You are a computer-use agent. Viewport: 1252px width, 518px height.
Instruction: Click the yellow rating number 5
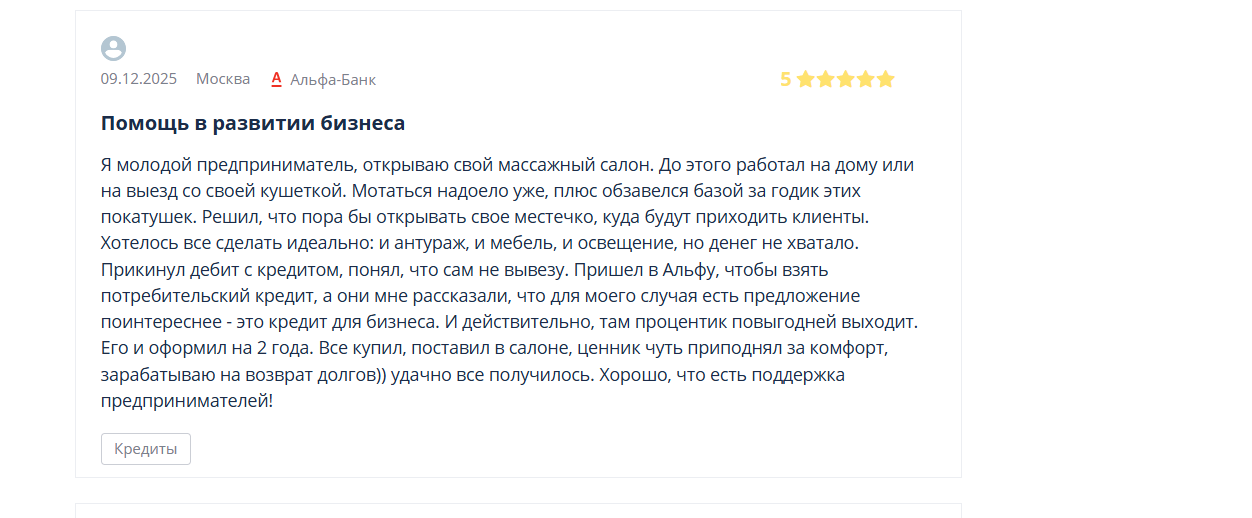[785, 79]
